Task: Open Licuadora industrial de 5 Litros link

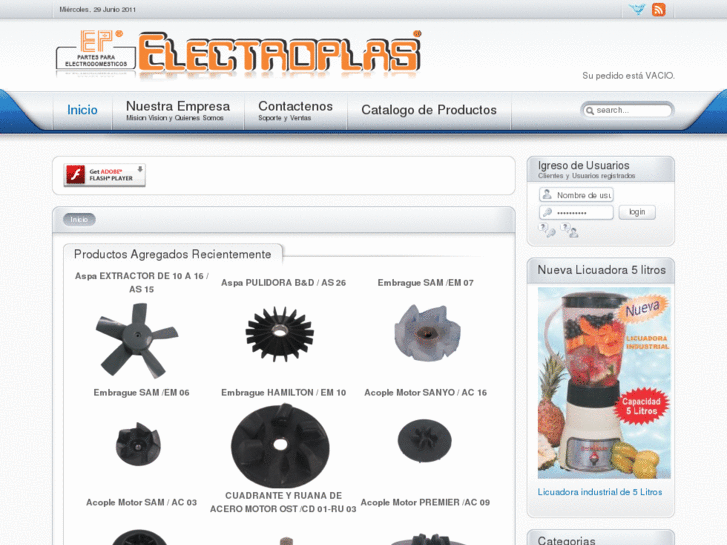Action: (599, 492)
